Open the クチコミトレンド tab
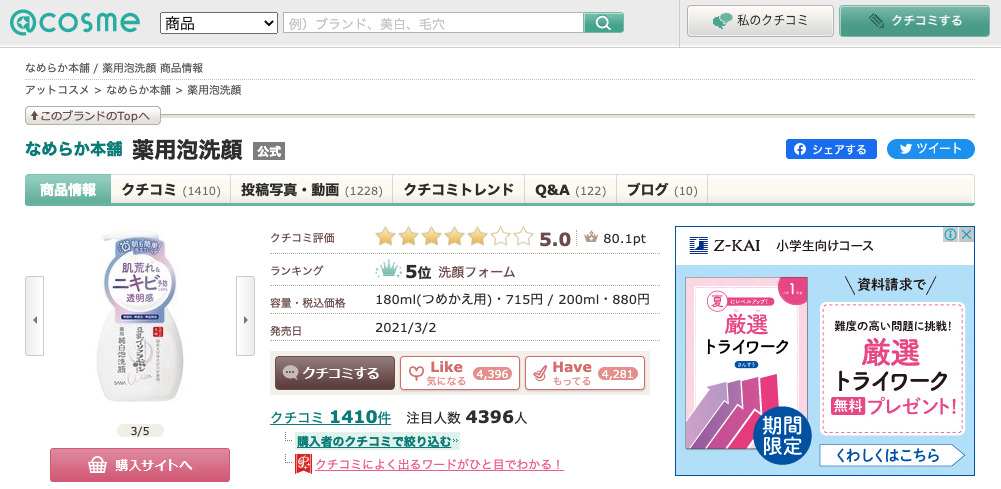Screen dimensions: 1001x489 point(458,190)
